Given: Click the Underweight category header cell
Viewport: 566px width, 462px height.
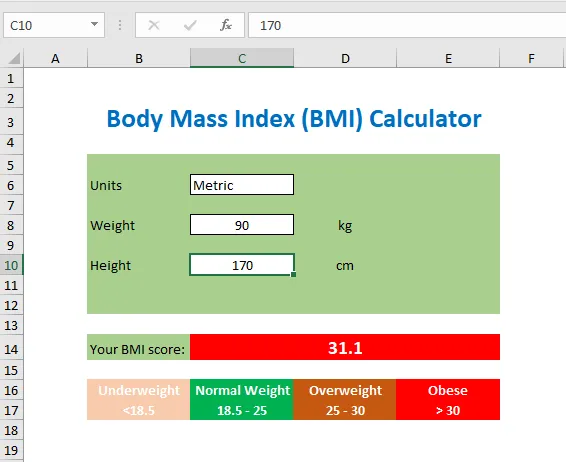Looking at the screenshot, I should point(139,390).
